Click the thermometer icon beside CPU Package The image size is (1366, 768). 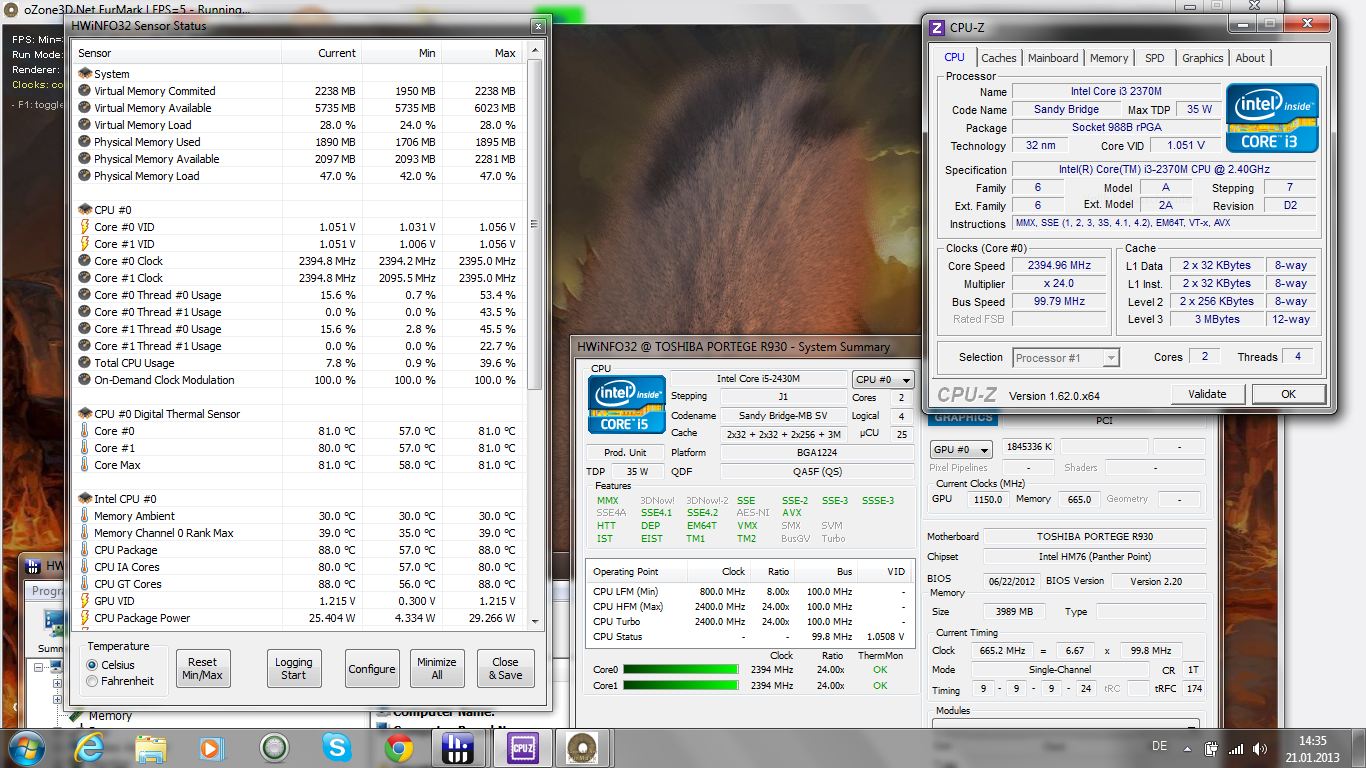[85, 550]
